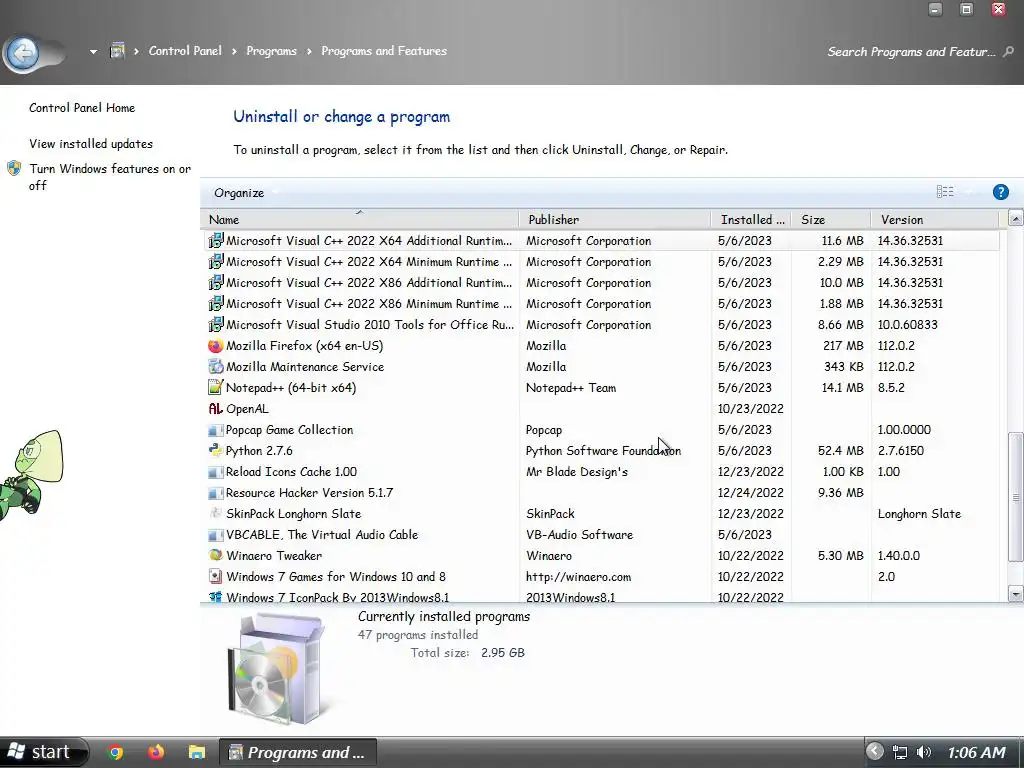Click the Visual Studio 2010 Tools for Office icon
Screen dimensions: 1024x768
coord(216,324)
